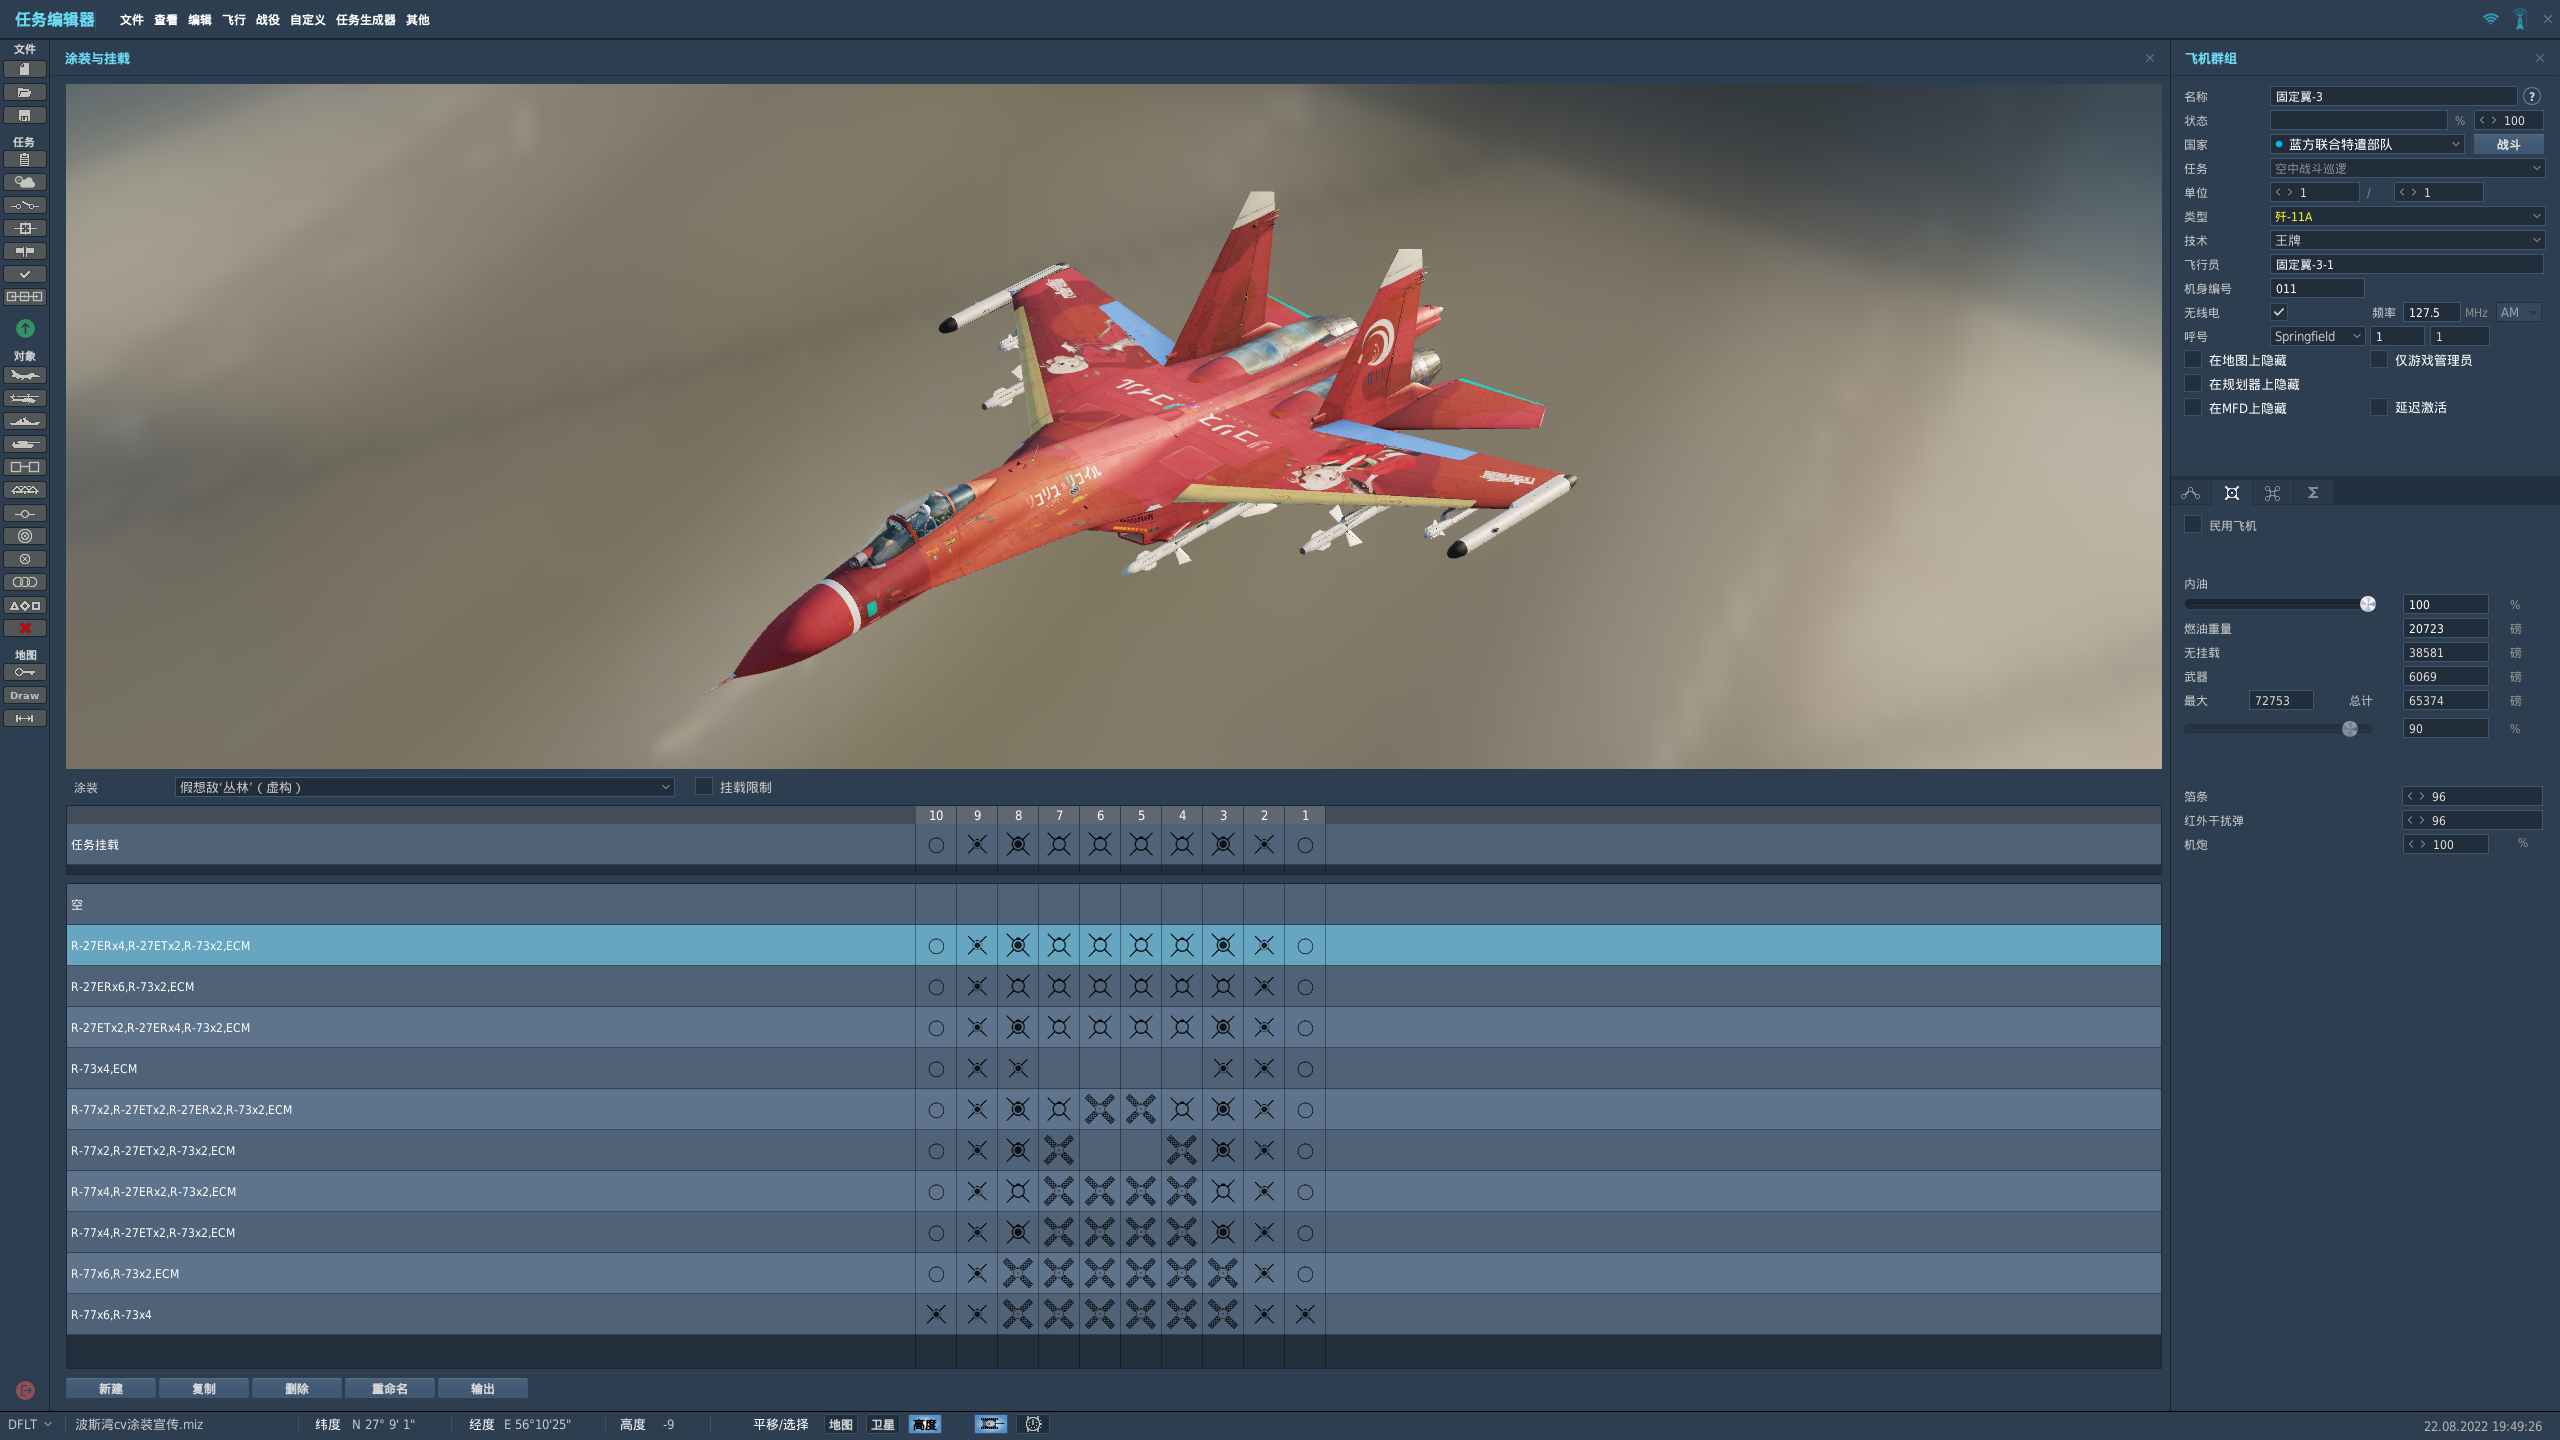Select the ship placement tool

coord(24,421)
